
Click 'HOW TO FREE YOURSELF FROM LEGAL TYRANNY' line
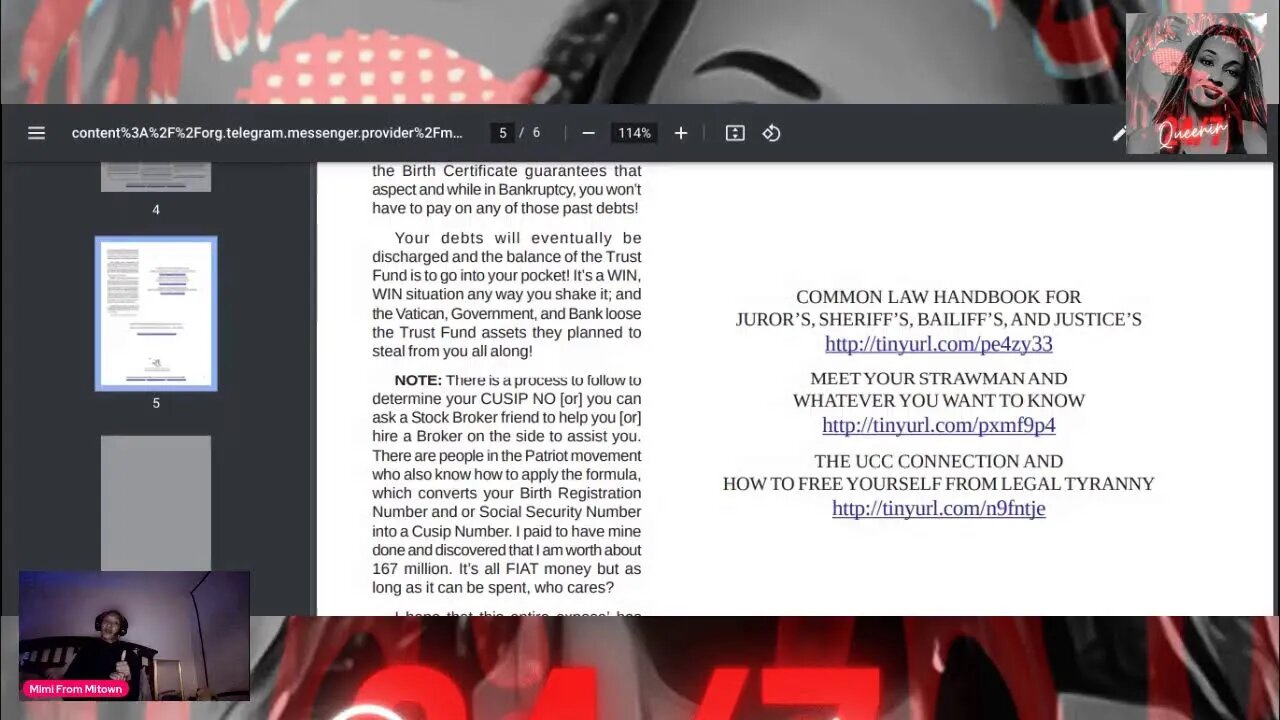[x=939, y=484]
